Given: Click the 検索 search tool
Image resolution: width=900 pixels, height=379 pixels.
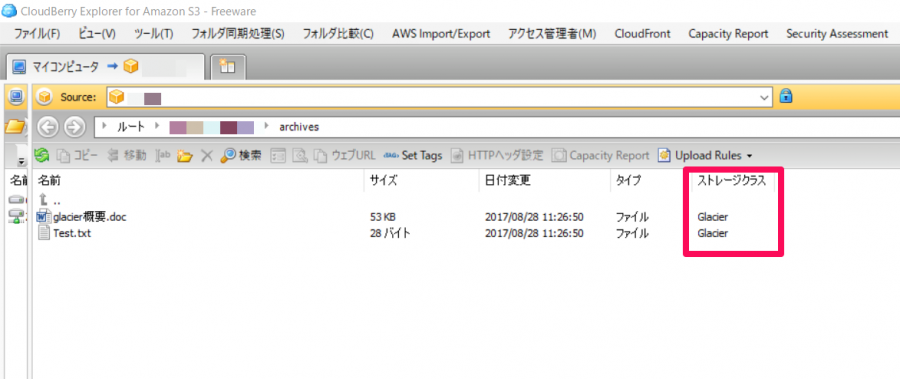Looking at the screenshot, I should pos(242,156).
